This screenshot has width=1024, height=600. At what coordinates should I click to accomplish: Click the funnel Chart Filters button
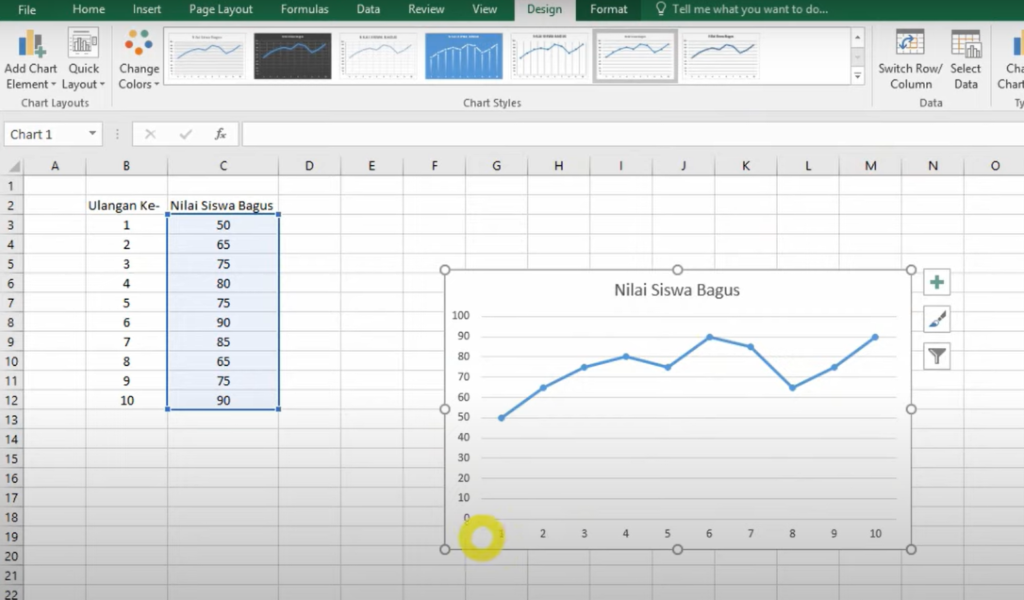click(x=936, y=356)
